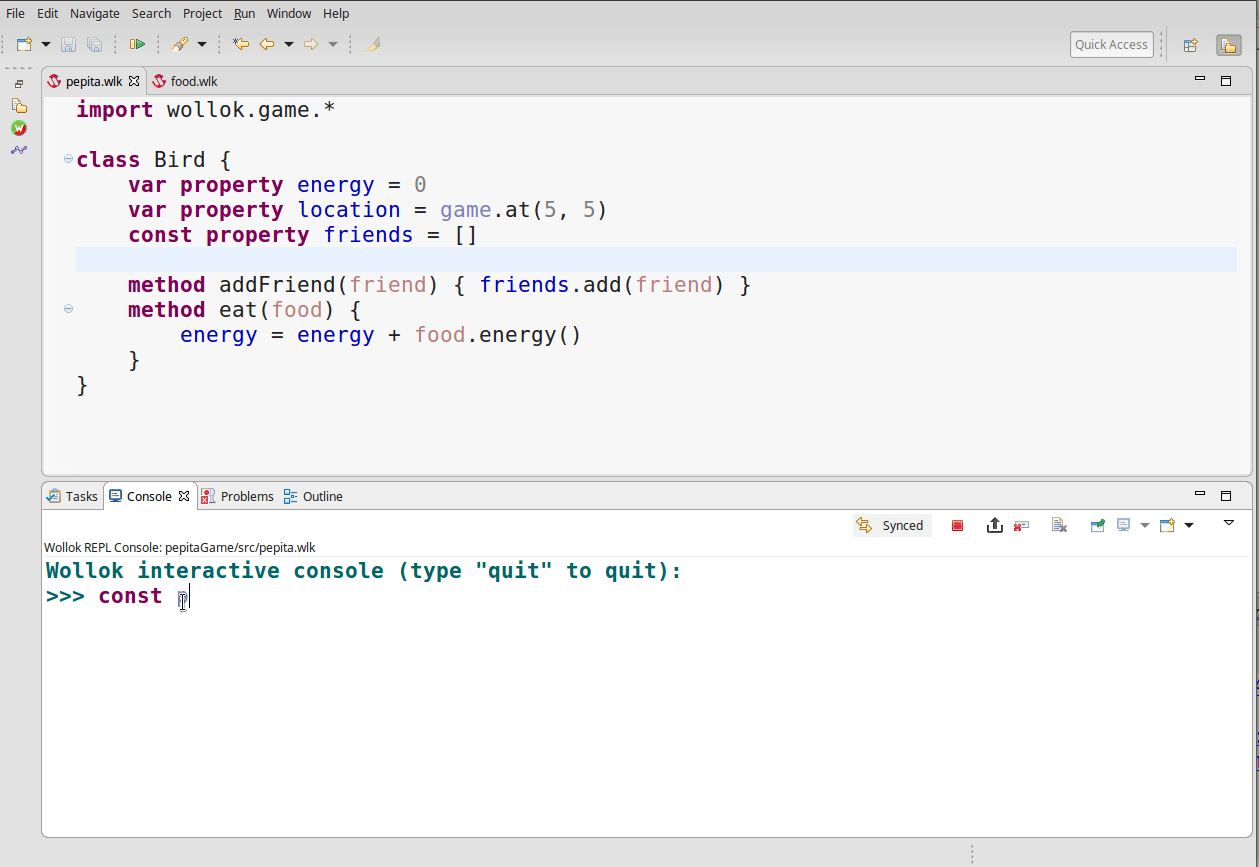1259x867 pixels.
Task: Click the Clear Console document icon
Action: [1059, 525]
